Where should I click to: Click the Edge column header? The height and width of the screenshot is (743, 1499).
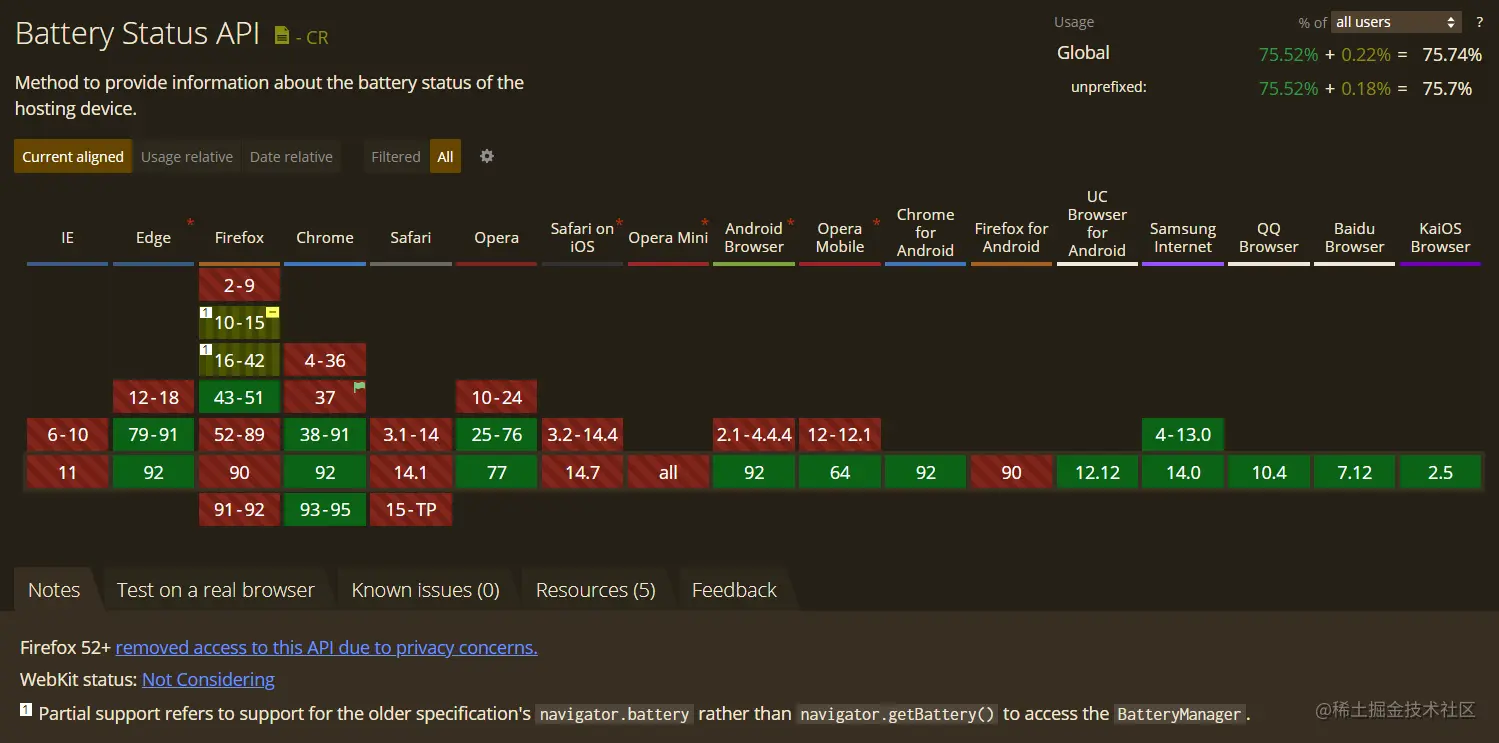pos(153,237)
